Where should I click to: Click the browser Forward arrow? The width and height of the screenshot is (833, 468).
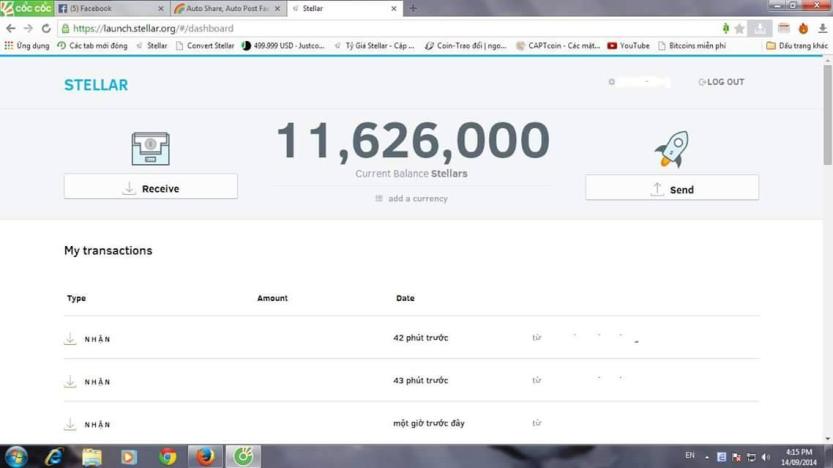click(28, 29)
